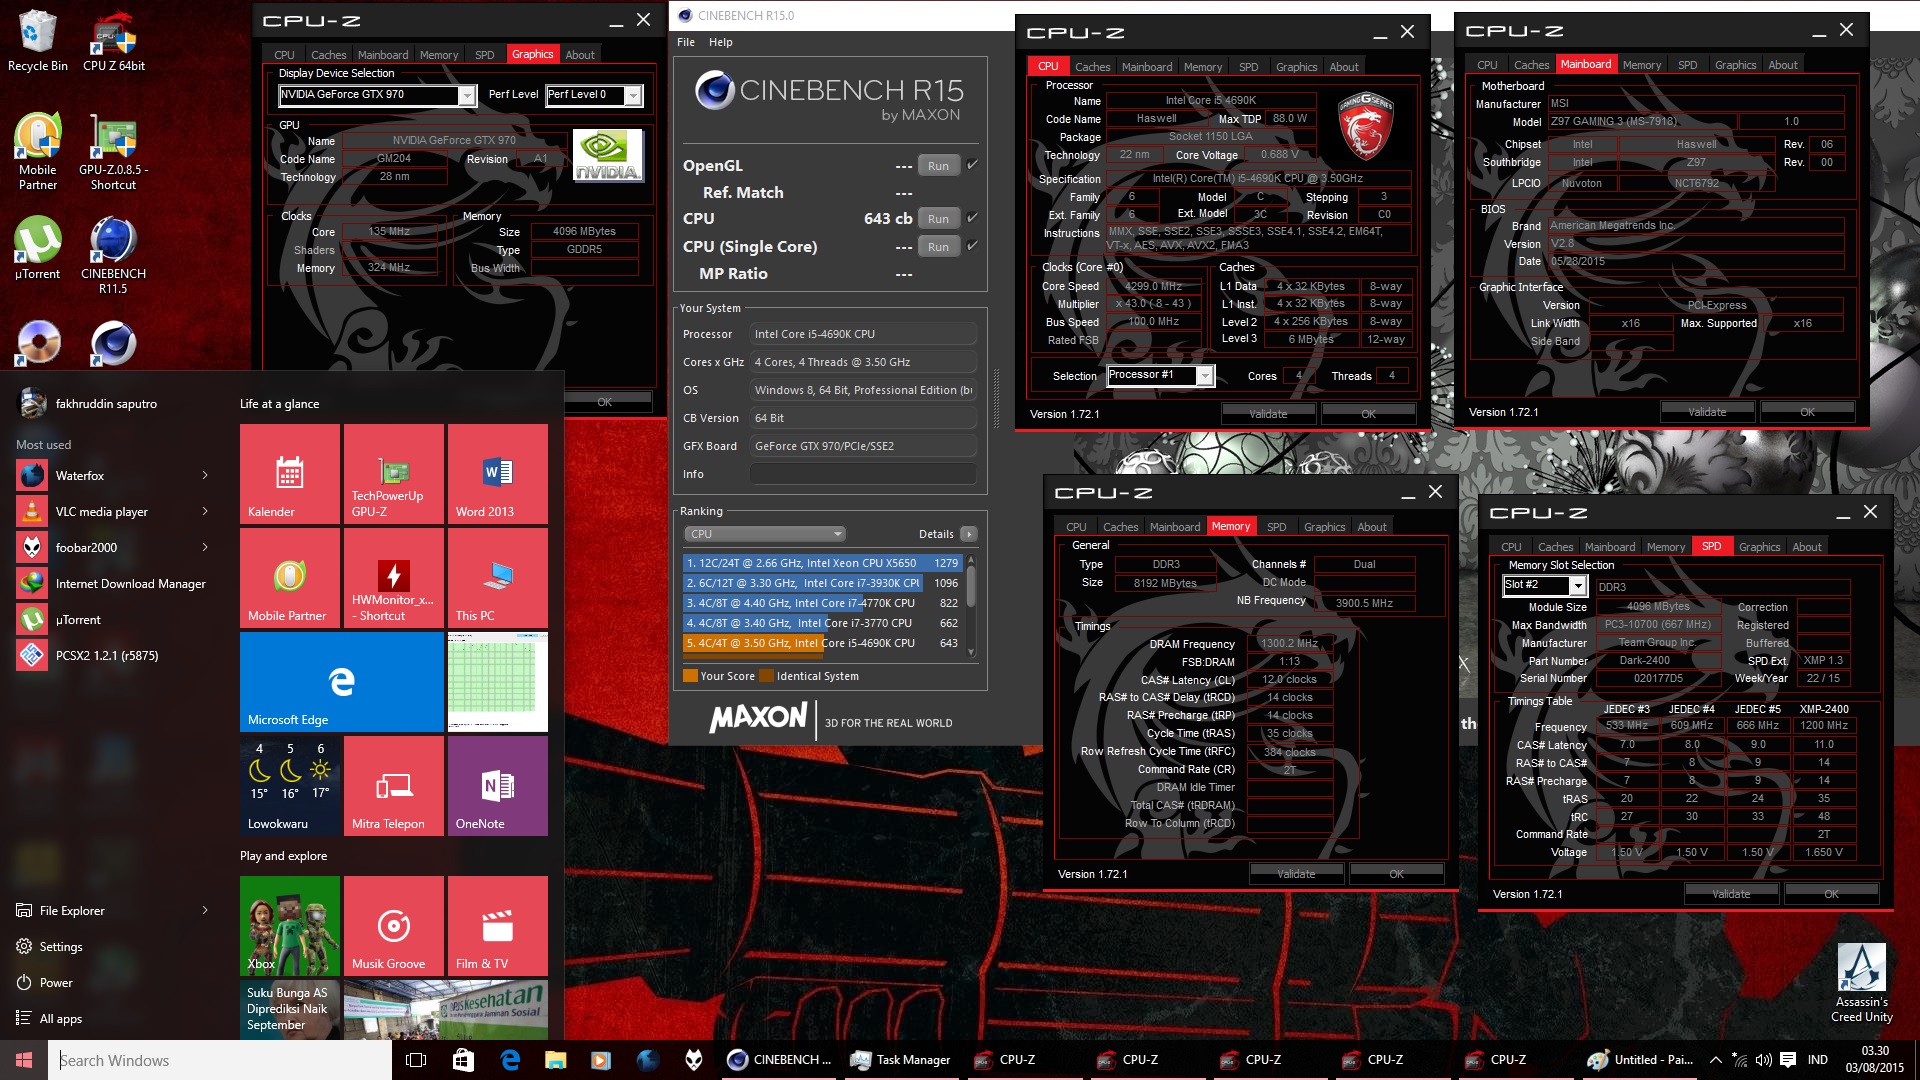The height and width of the screenshot is (1080, 1920).
Task: Open the OneNote tile
Action: point(498,786)
